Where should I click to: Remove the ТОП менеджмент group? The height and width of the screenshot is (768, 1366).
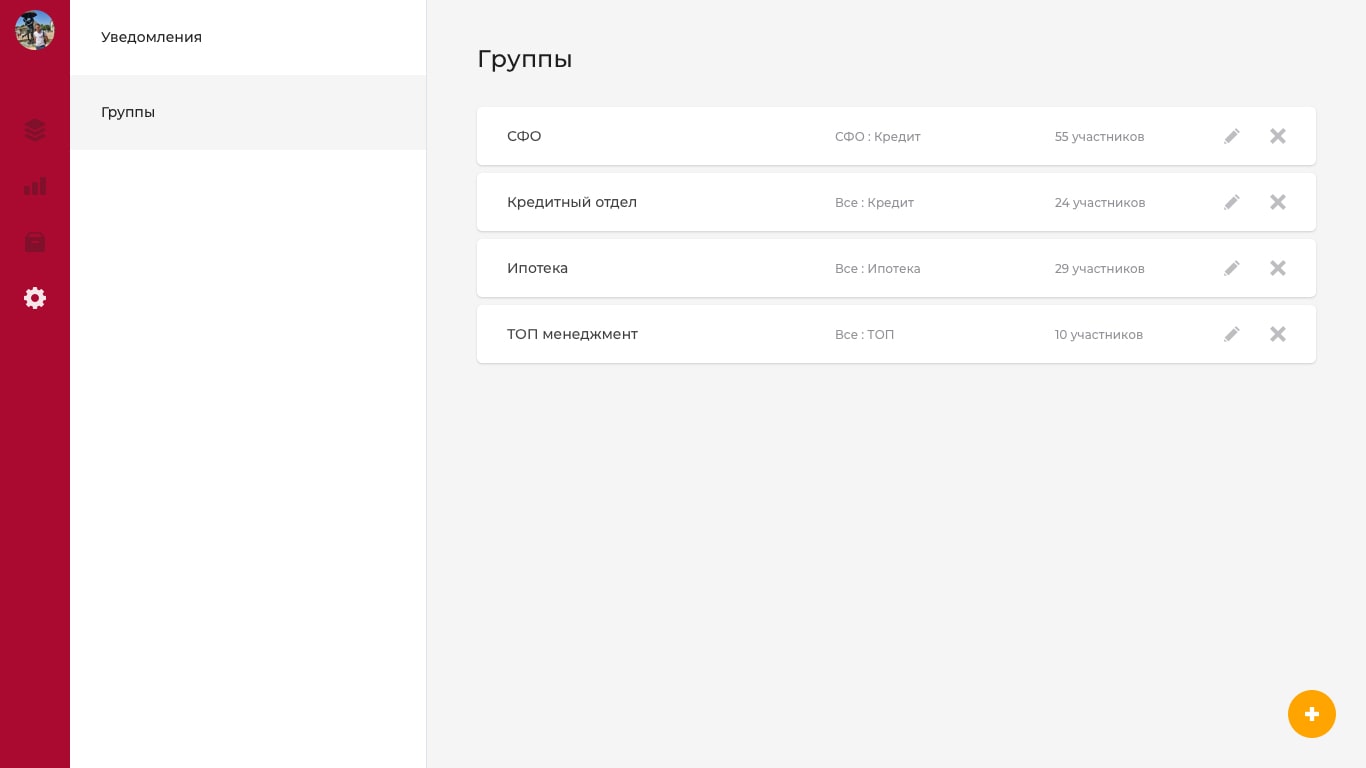coord(1278,334)
